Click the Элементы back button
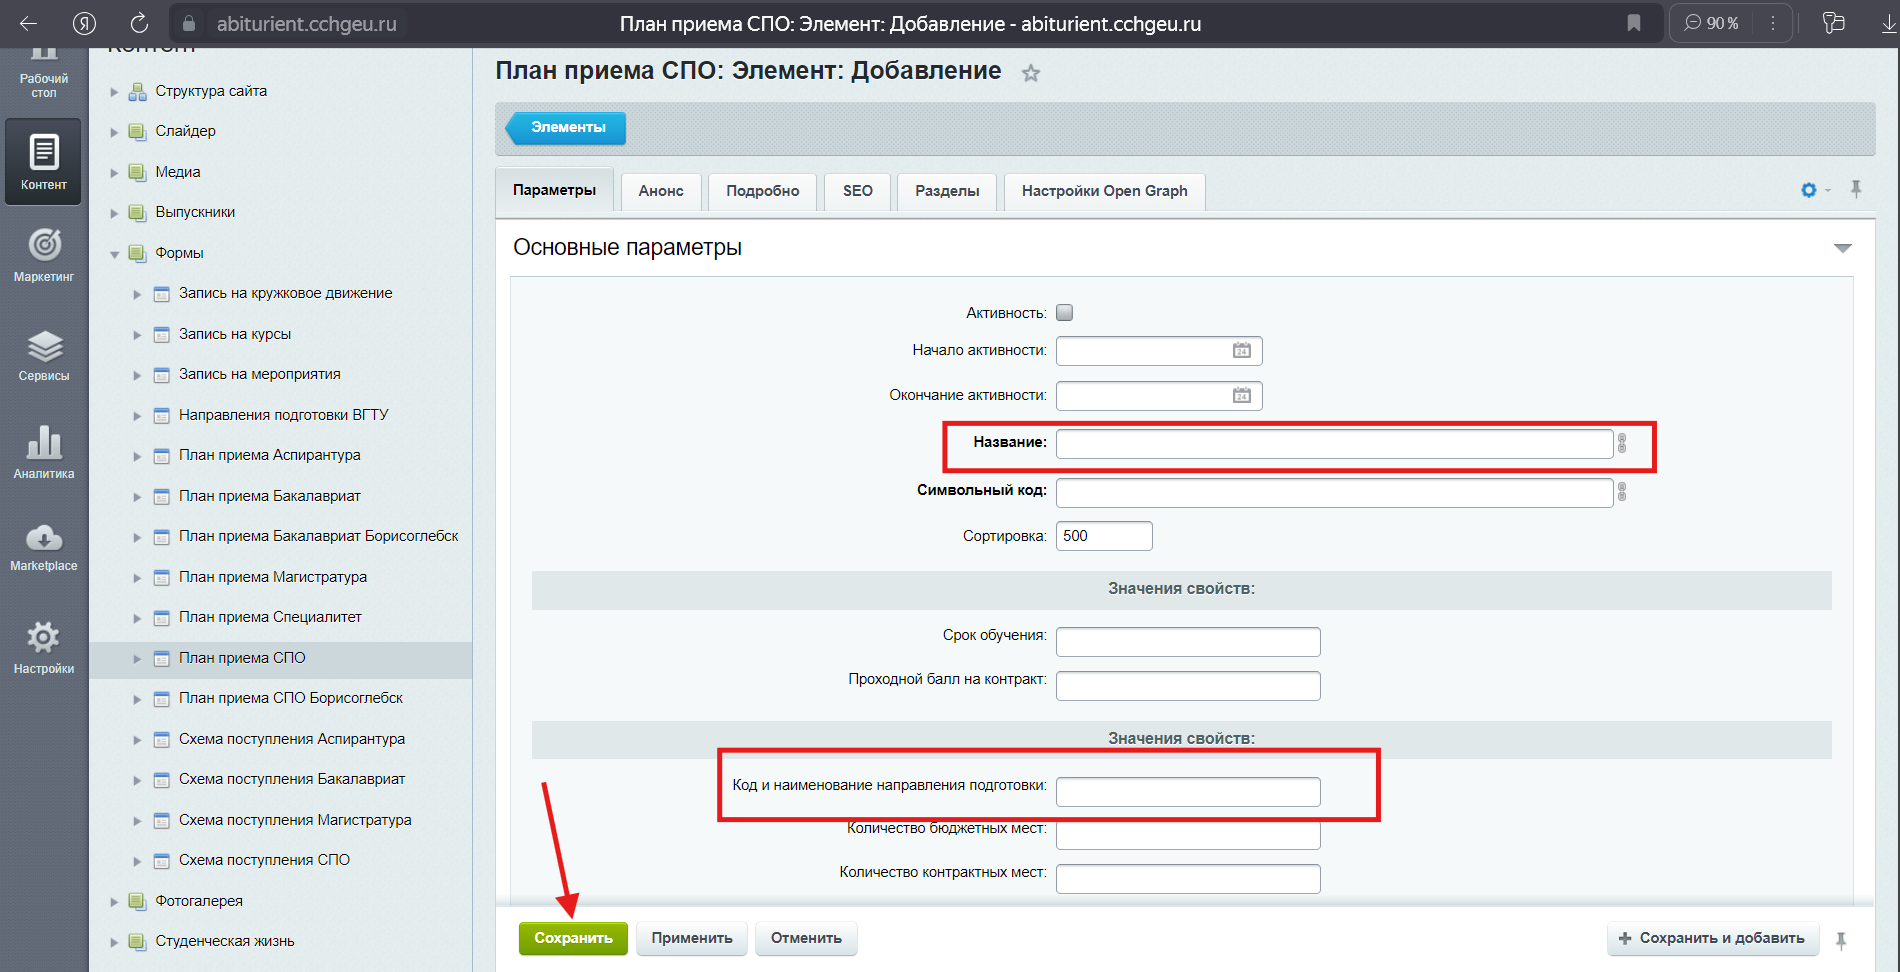 [567, 128]
